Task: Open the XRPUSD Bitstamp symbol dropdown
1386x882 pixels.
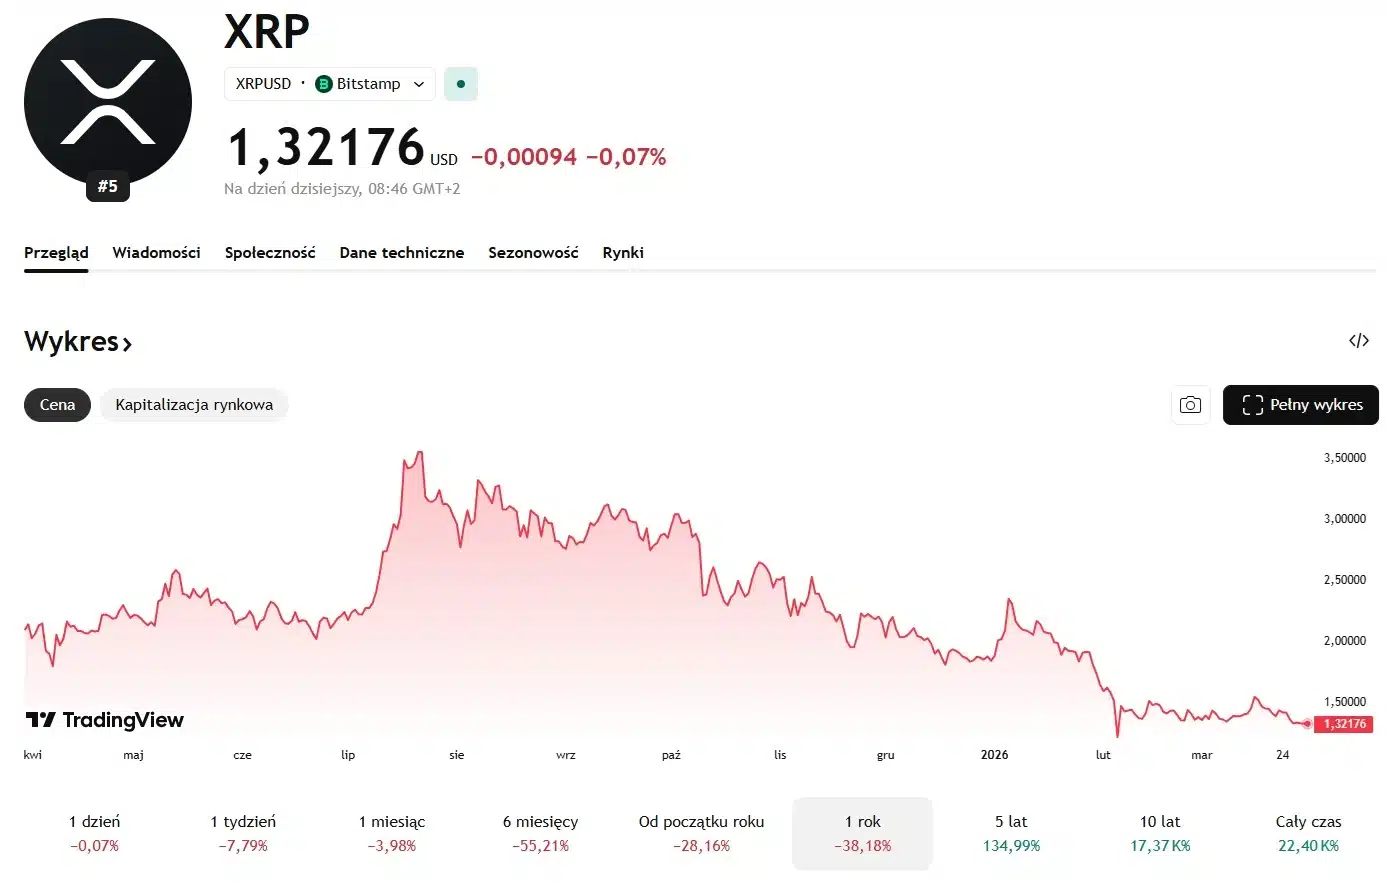Action: (x=330, y=84)
